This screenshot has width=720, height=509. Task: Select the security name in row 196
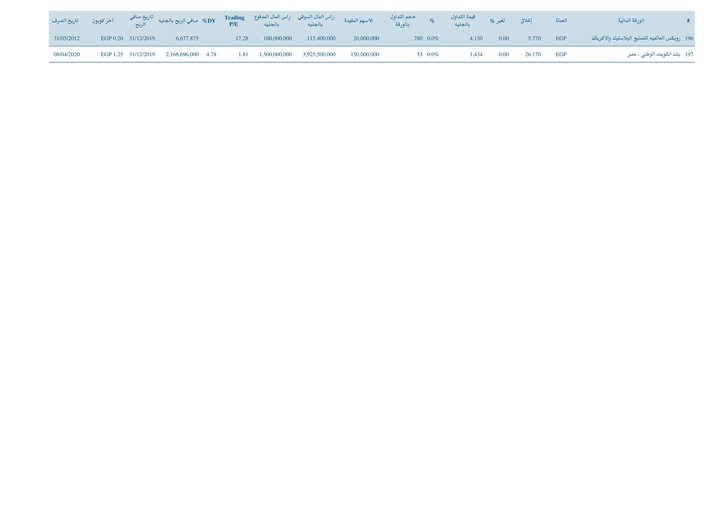(x=636, y=39)
